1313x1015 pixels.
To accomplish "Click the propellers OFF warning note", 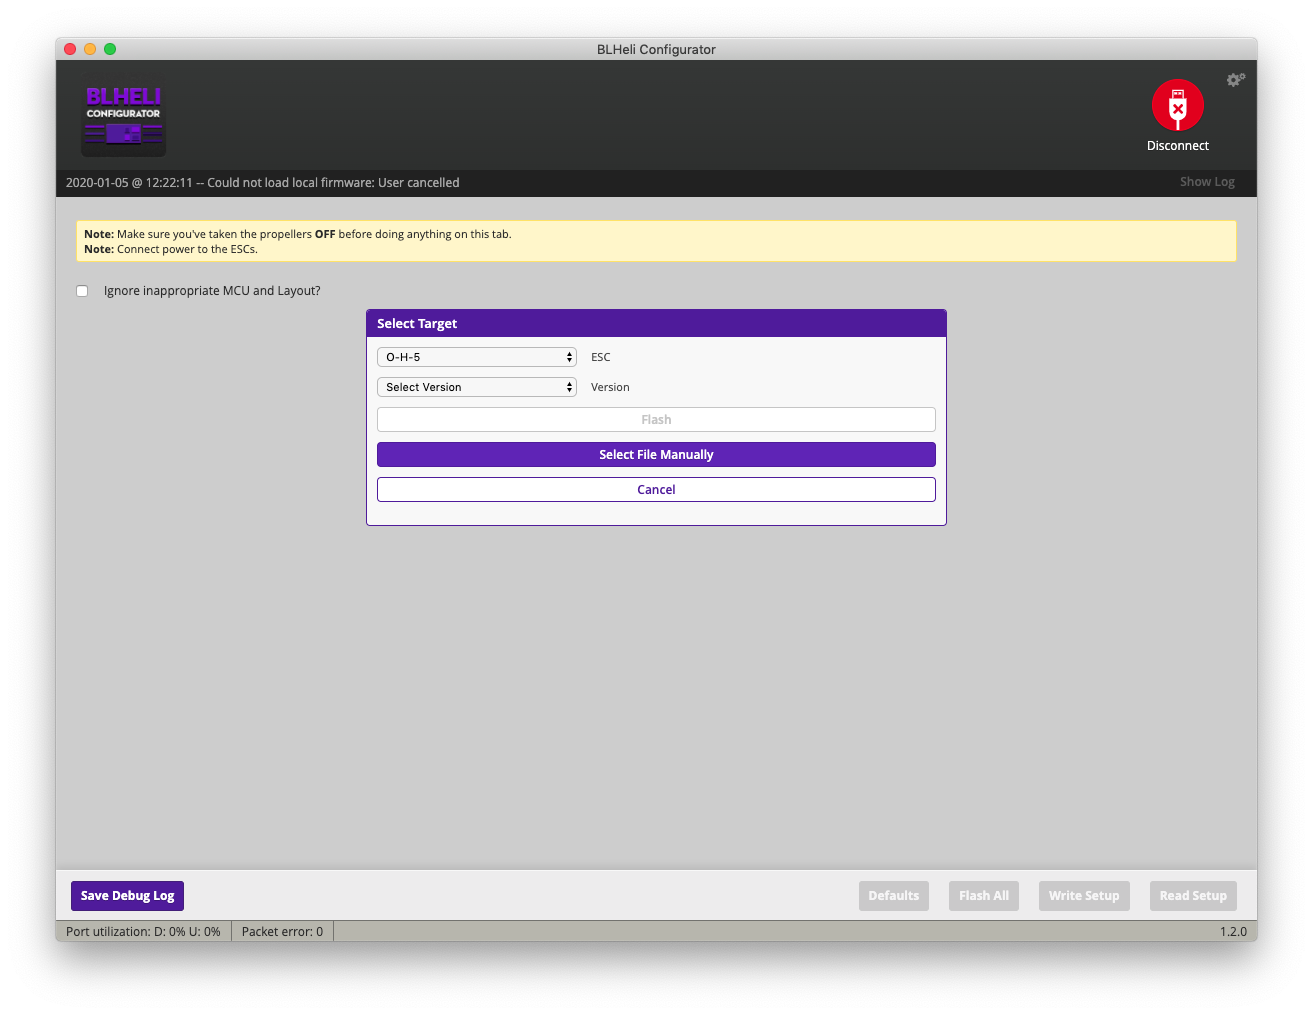I will pos(298,234).
